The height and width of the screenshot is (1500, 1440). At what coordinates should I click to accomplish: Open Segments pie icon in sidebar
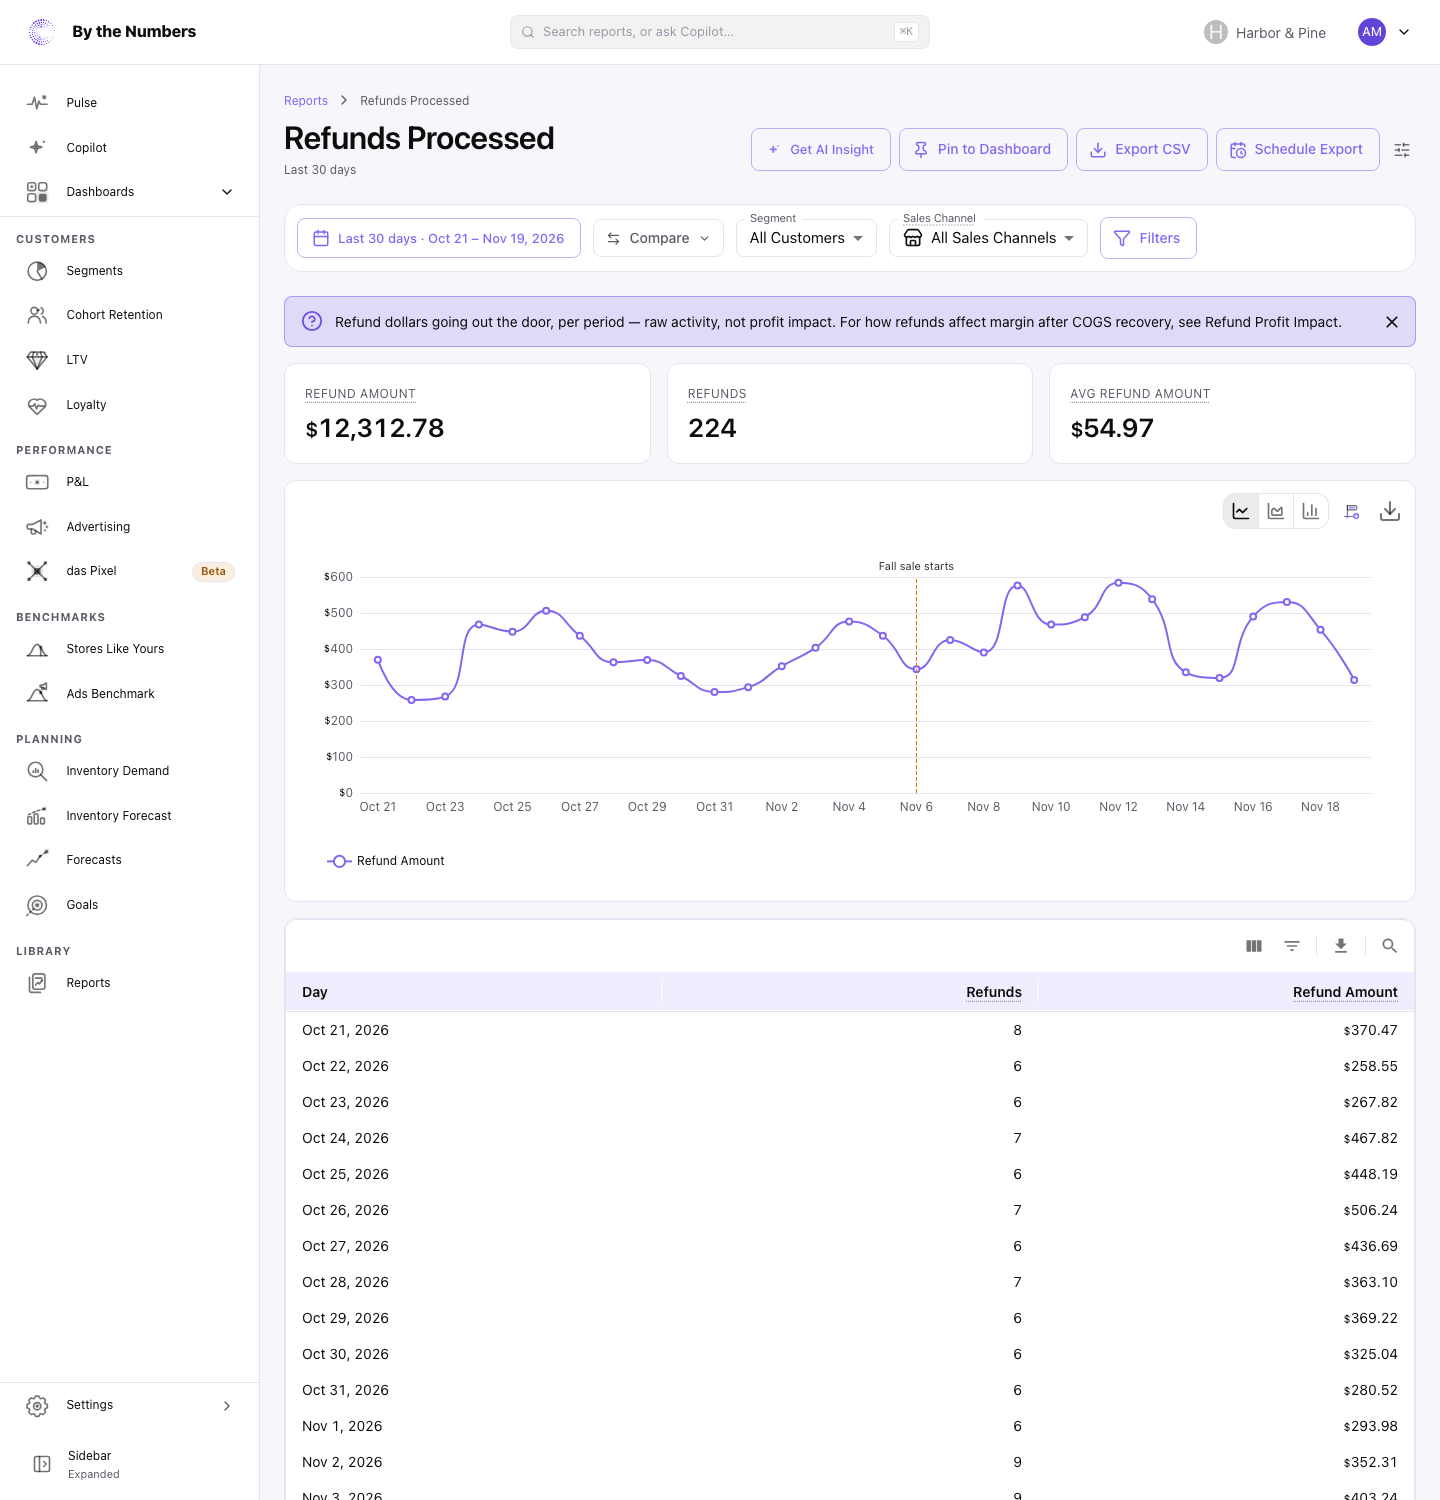37,271
